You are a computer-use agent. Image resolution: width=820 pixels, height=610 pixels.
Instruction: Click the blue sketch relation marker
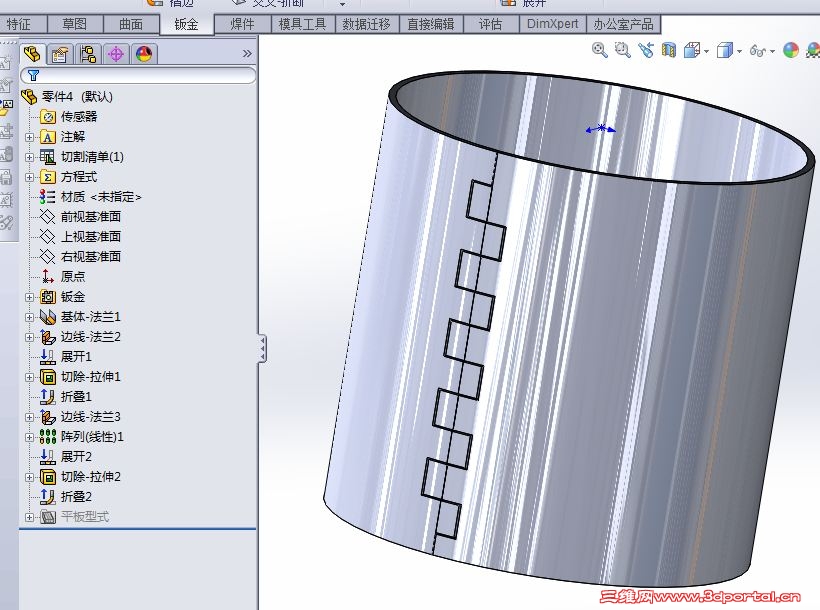point(600,128)
